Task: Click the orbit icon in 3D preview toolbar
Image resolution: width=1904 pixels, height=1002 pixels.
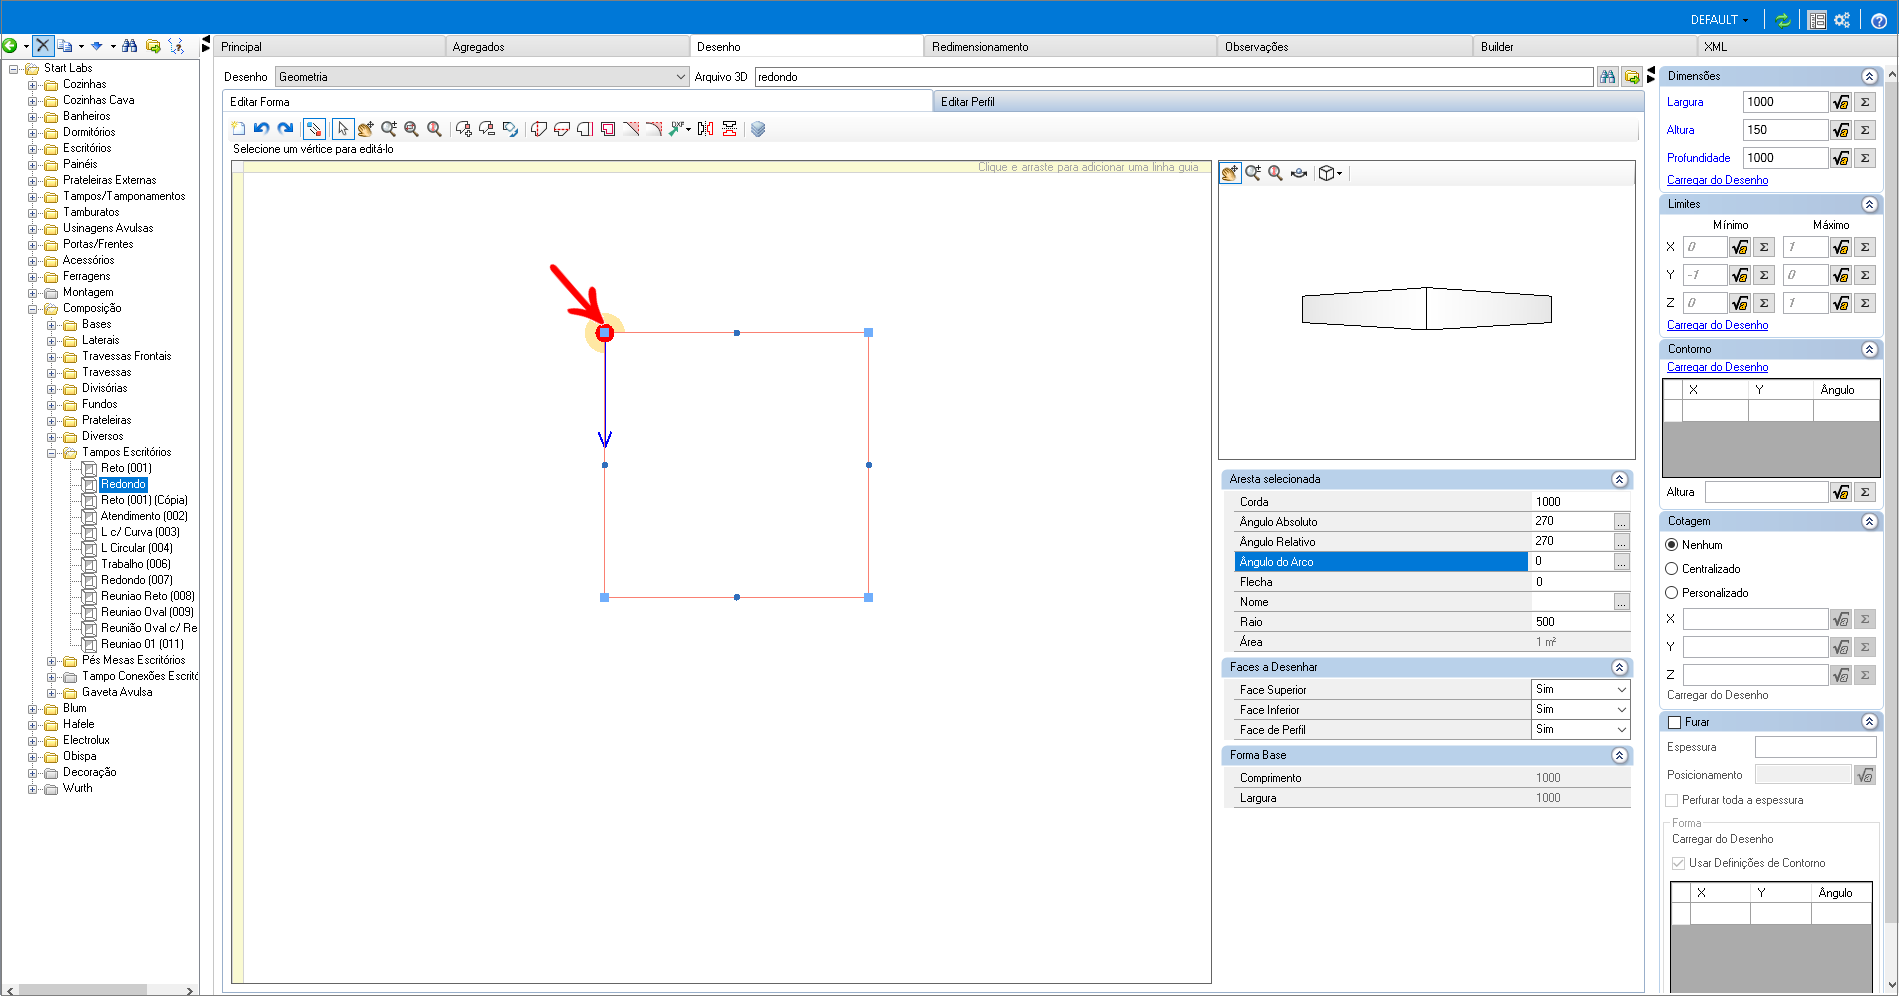Action: tap(1299, 173)
